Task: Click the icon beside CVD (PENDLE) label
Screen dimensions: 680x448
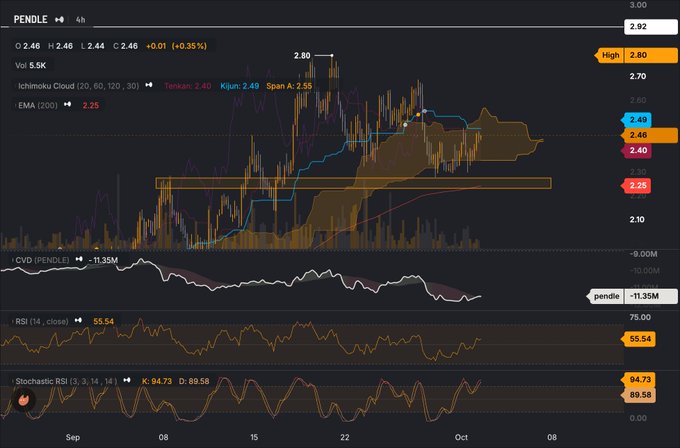Action: click(x=79, y=259)
